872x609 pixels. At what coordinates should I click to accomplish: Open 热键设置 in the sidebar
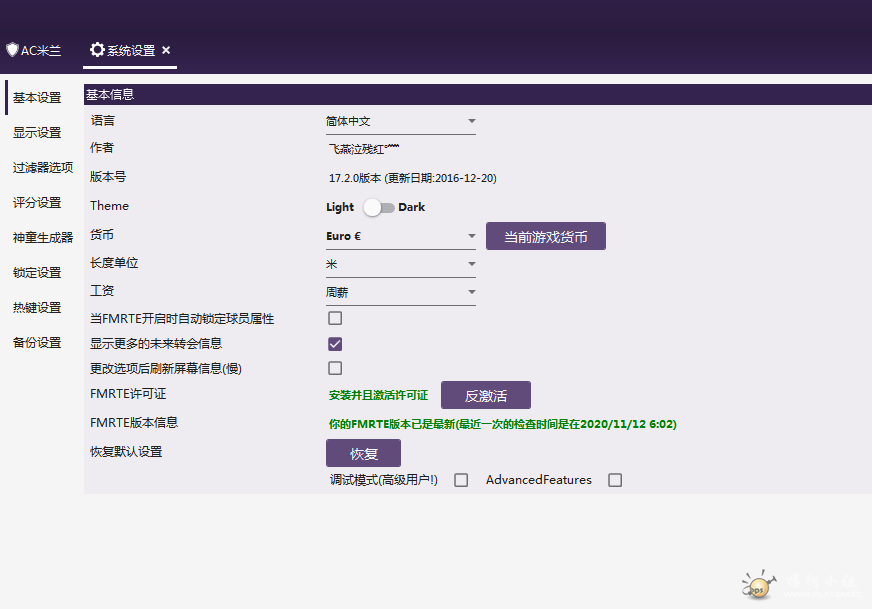[x=37, y=308]
